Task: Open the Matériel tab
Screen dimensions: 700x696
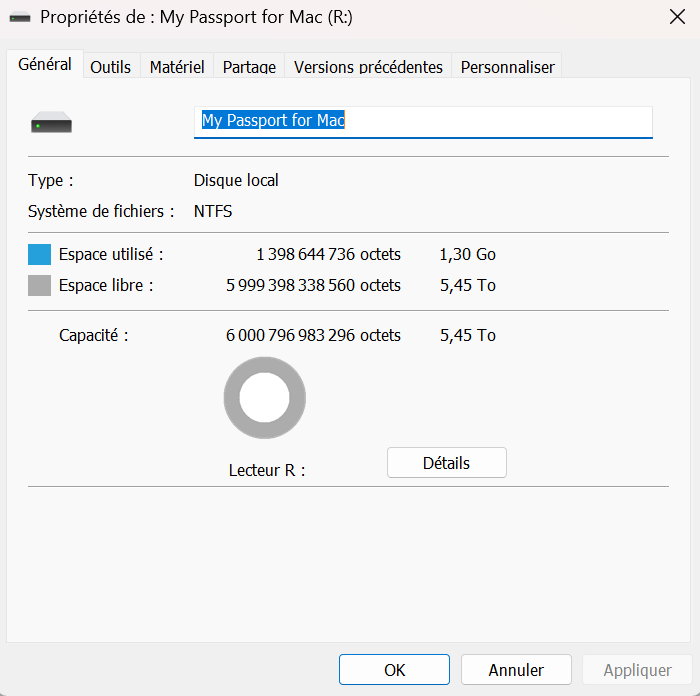Action: 177,67
